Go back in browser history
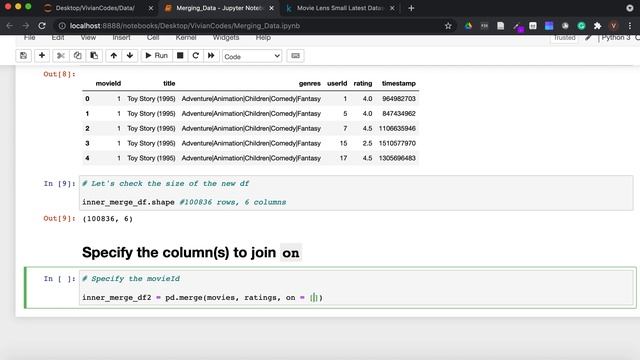 [9, 26]
